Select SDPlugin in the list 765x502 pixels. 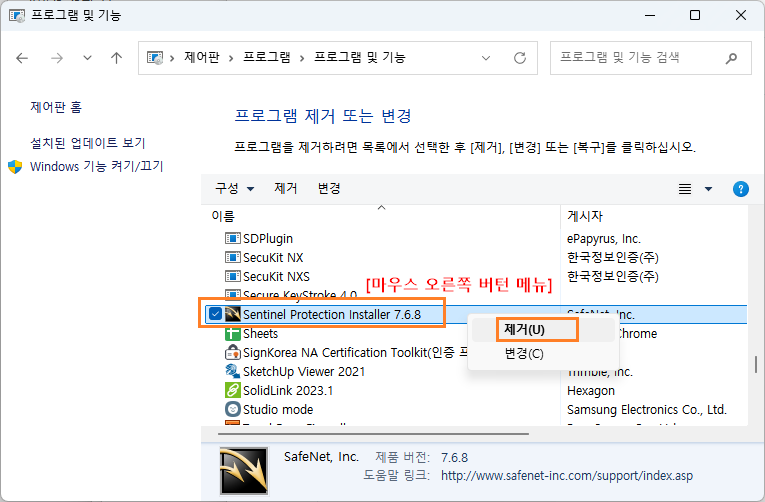[x=268, y=239]
